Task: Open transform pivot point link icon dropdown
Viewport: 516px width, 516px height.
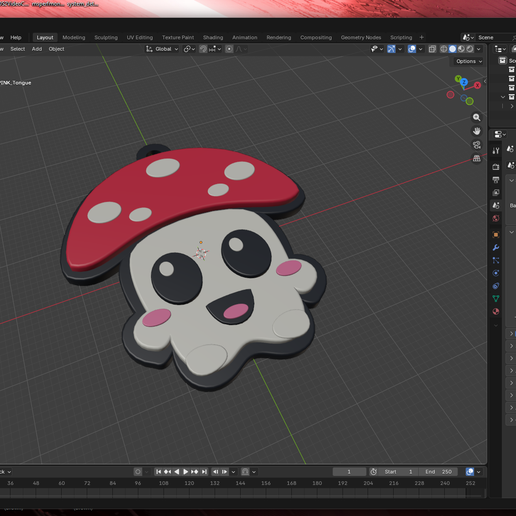Action: coord(189,49)
